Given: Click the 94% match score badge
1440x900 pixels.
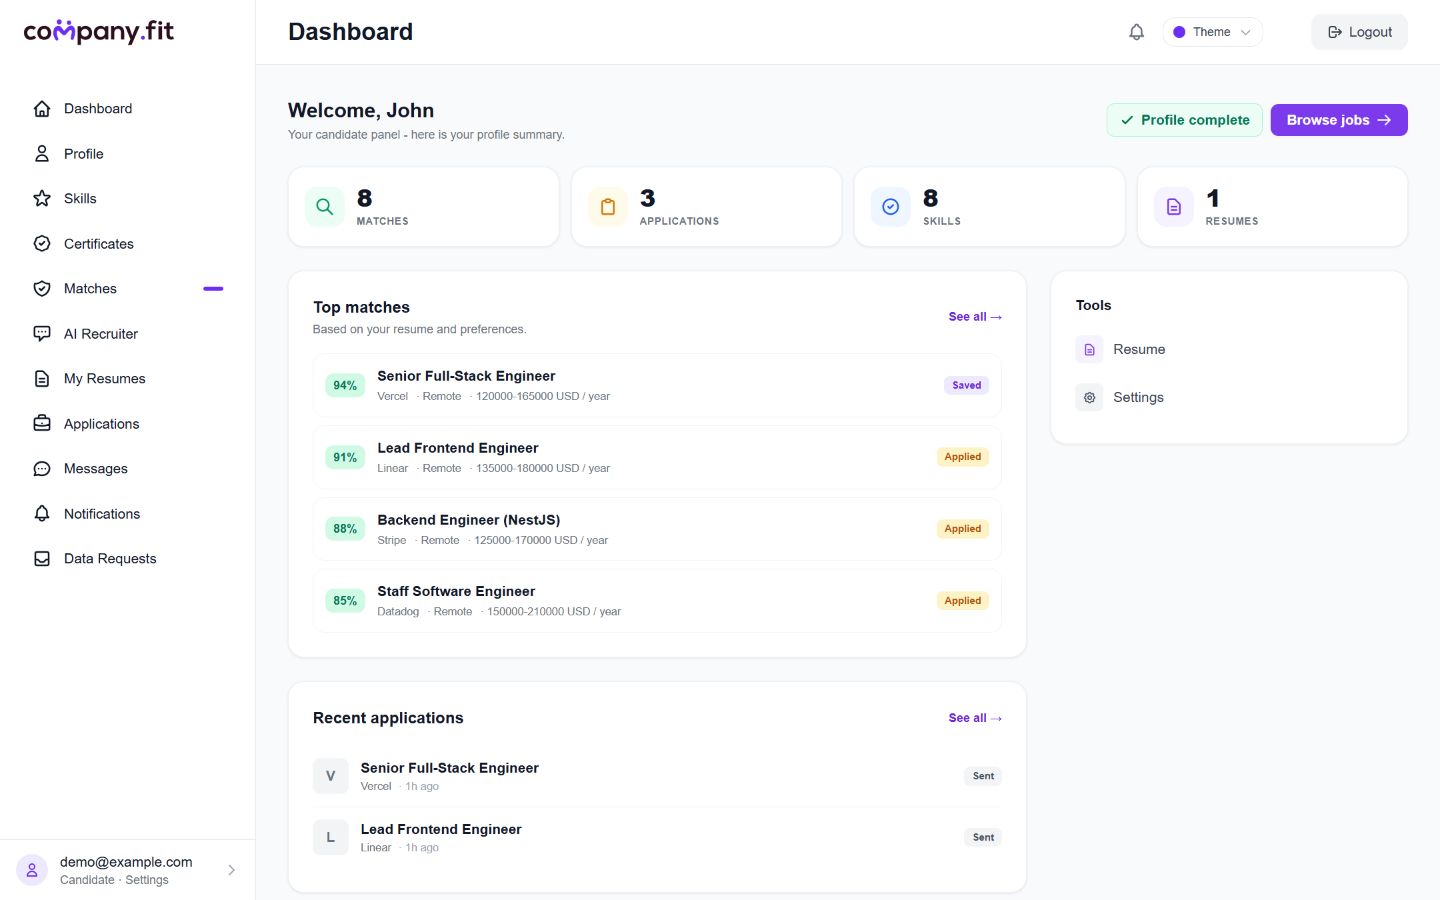Looking at the screenshot, I should pos(345,385).
